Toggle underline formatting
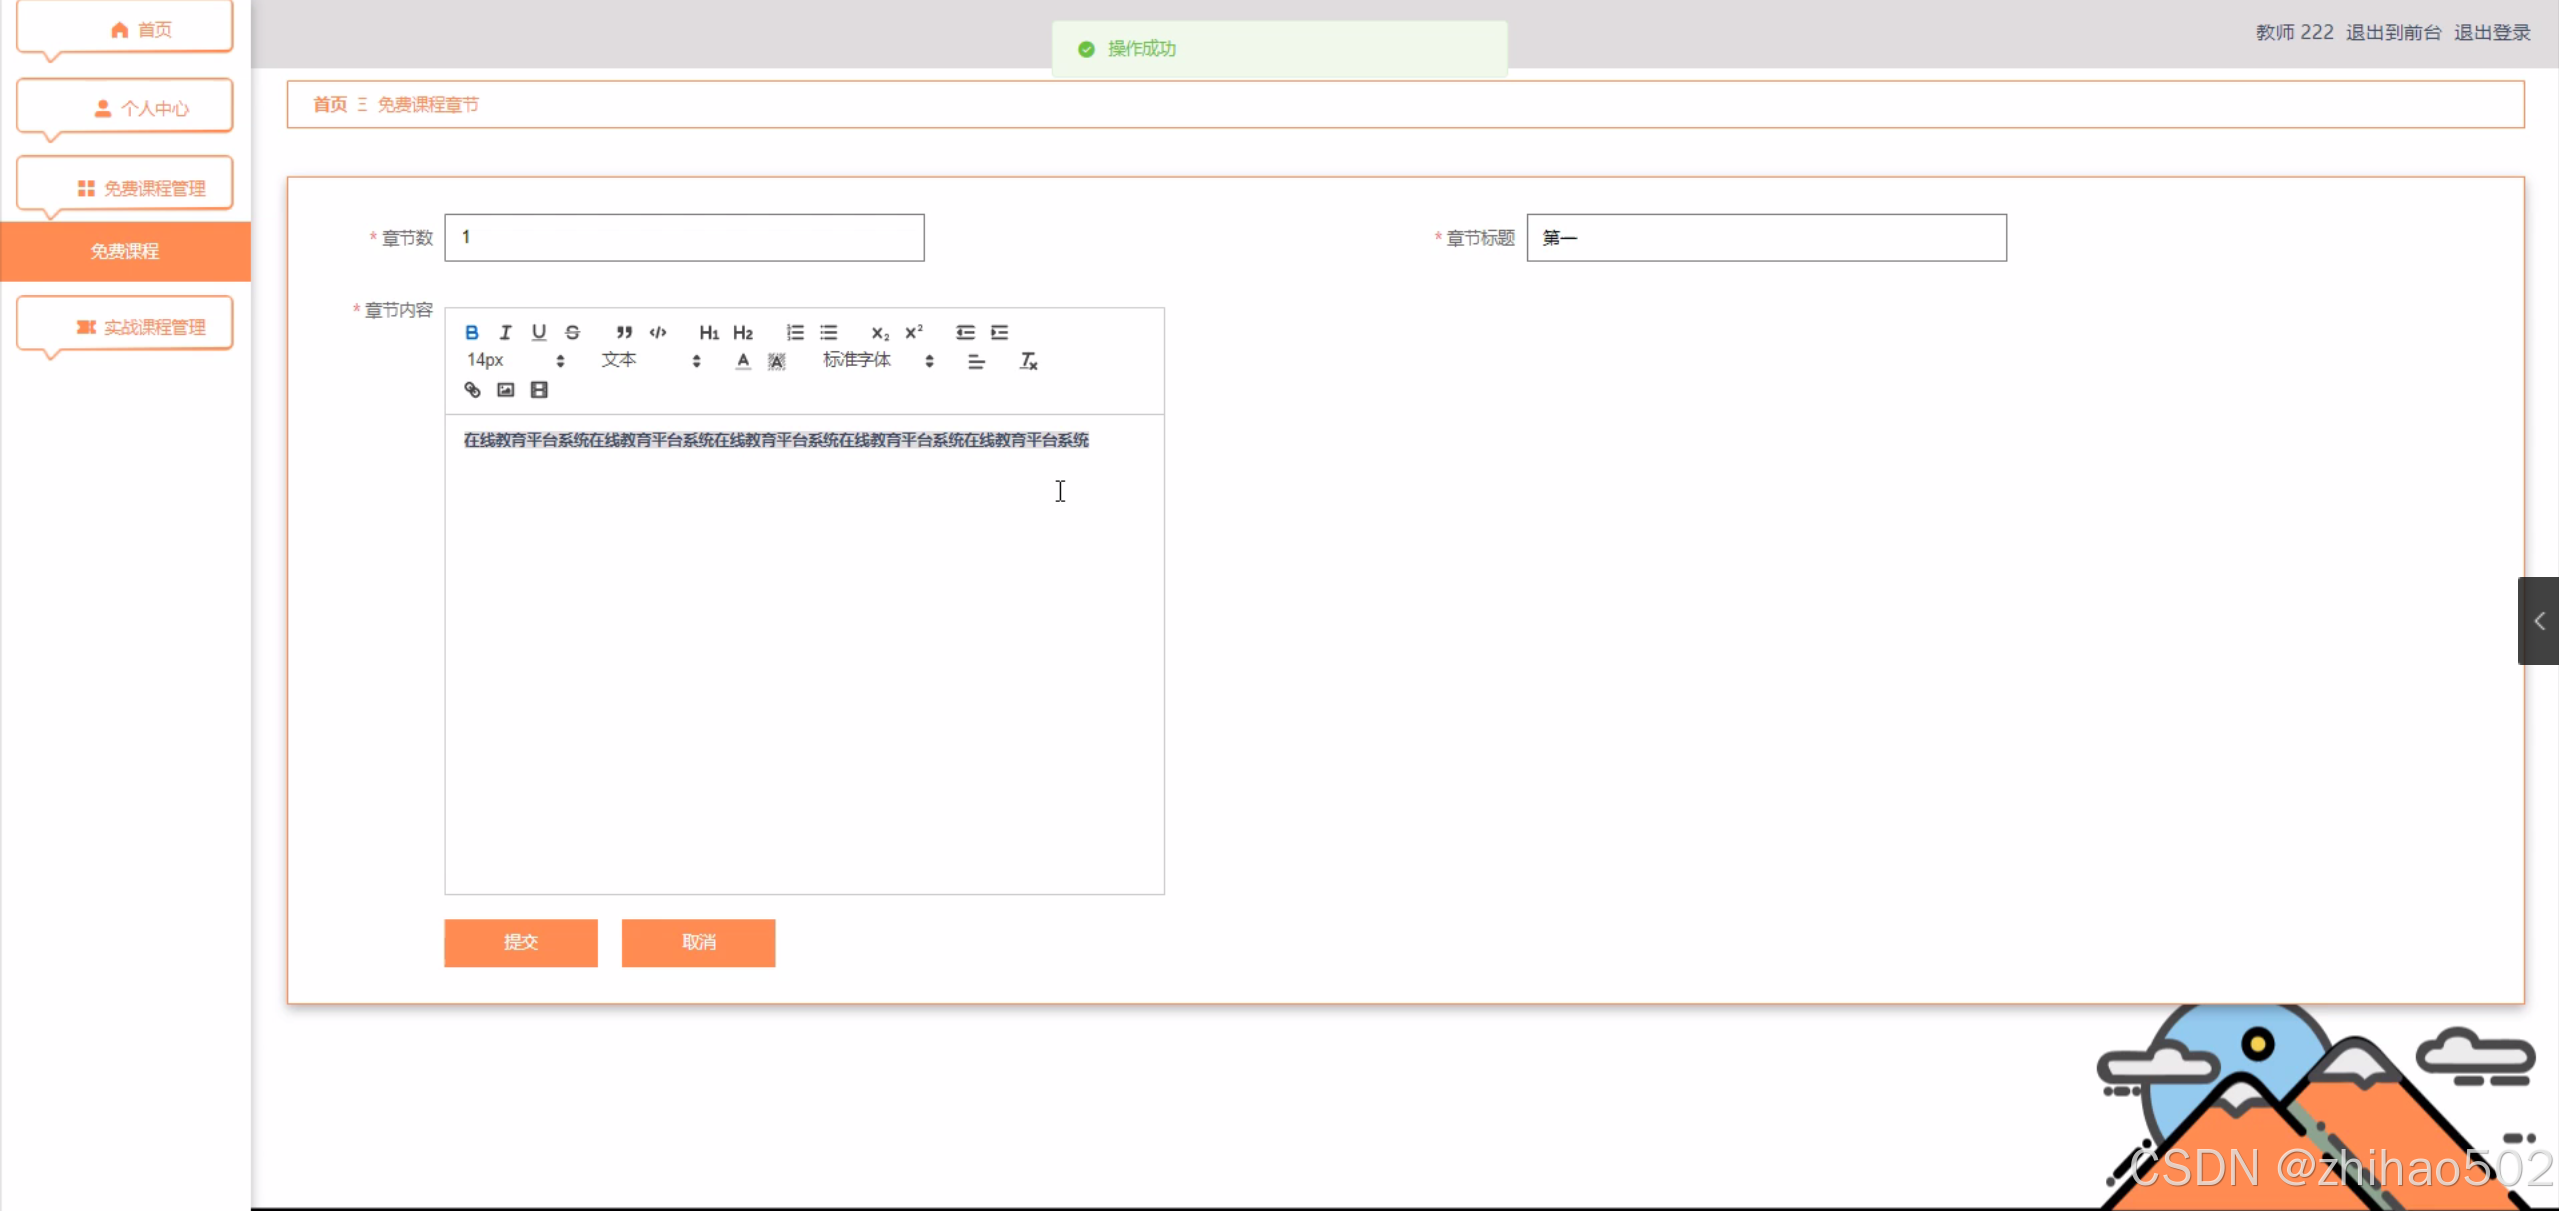 click(x=539, y=332)
